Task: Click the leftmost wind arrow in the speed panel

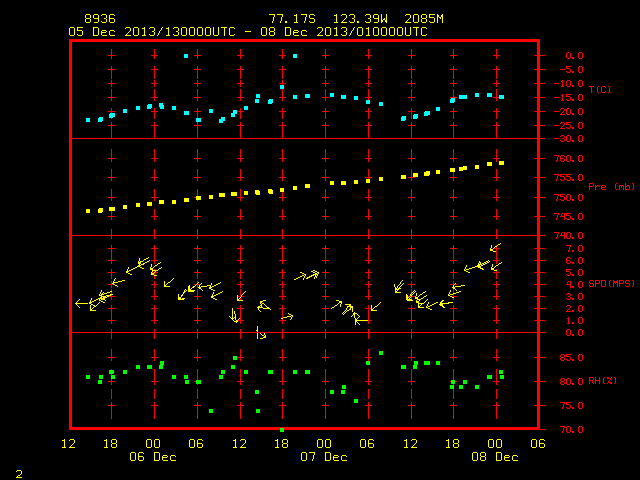Action: click(x=82, y=303)
